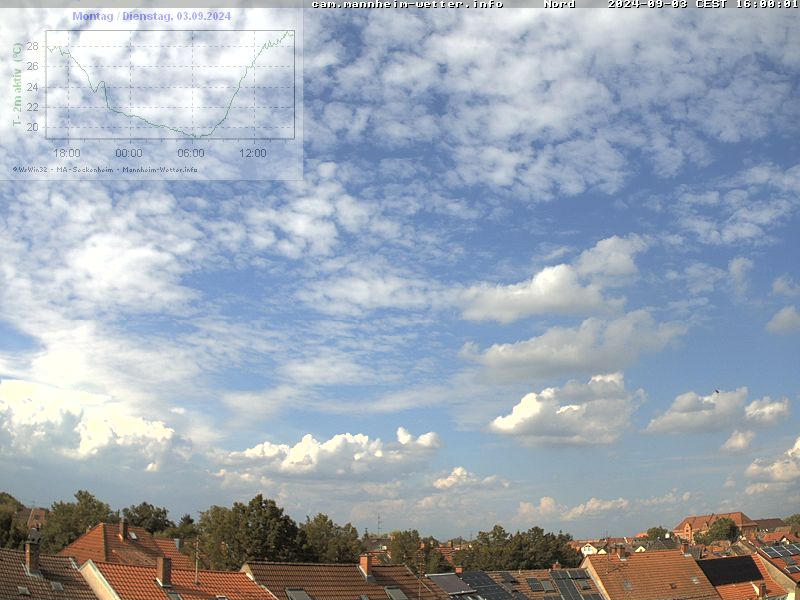Click the T- 2m aktiv (°C) axis label
The image size is (800, 600).
click(17, 84)
